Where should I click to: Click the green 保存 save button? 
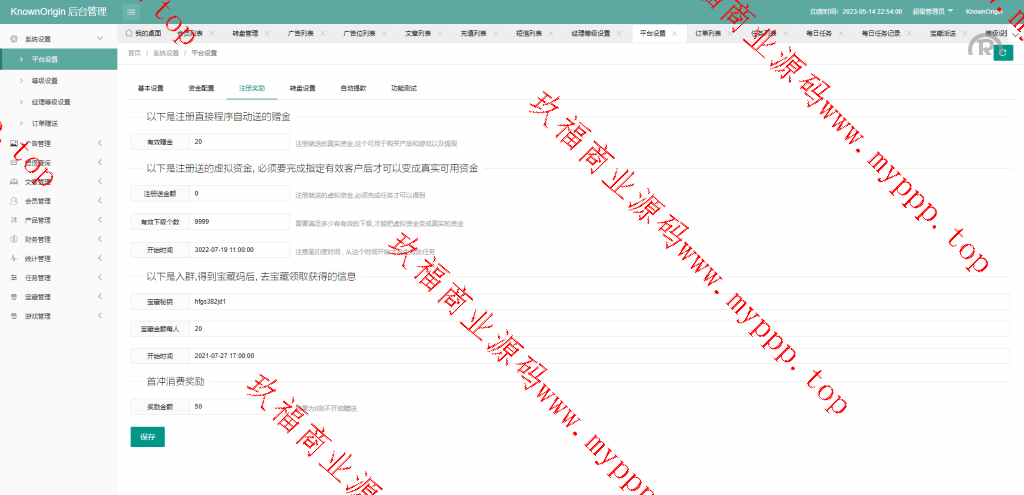tap(147, 437)
